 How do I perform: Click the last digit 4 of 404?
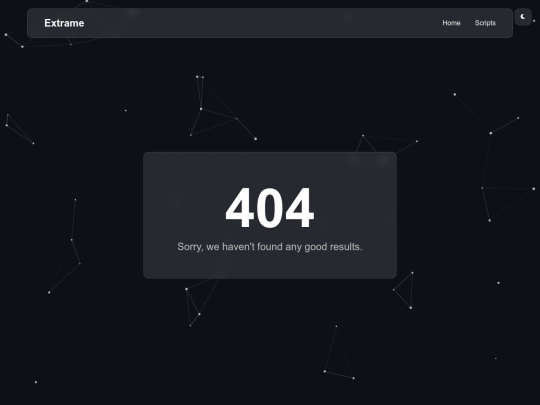click(300, 208)
